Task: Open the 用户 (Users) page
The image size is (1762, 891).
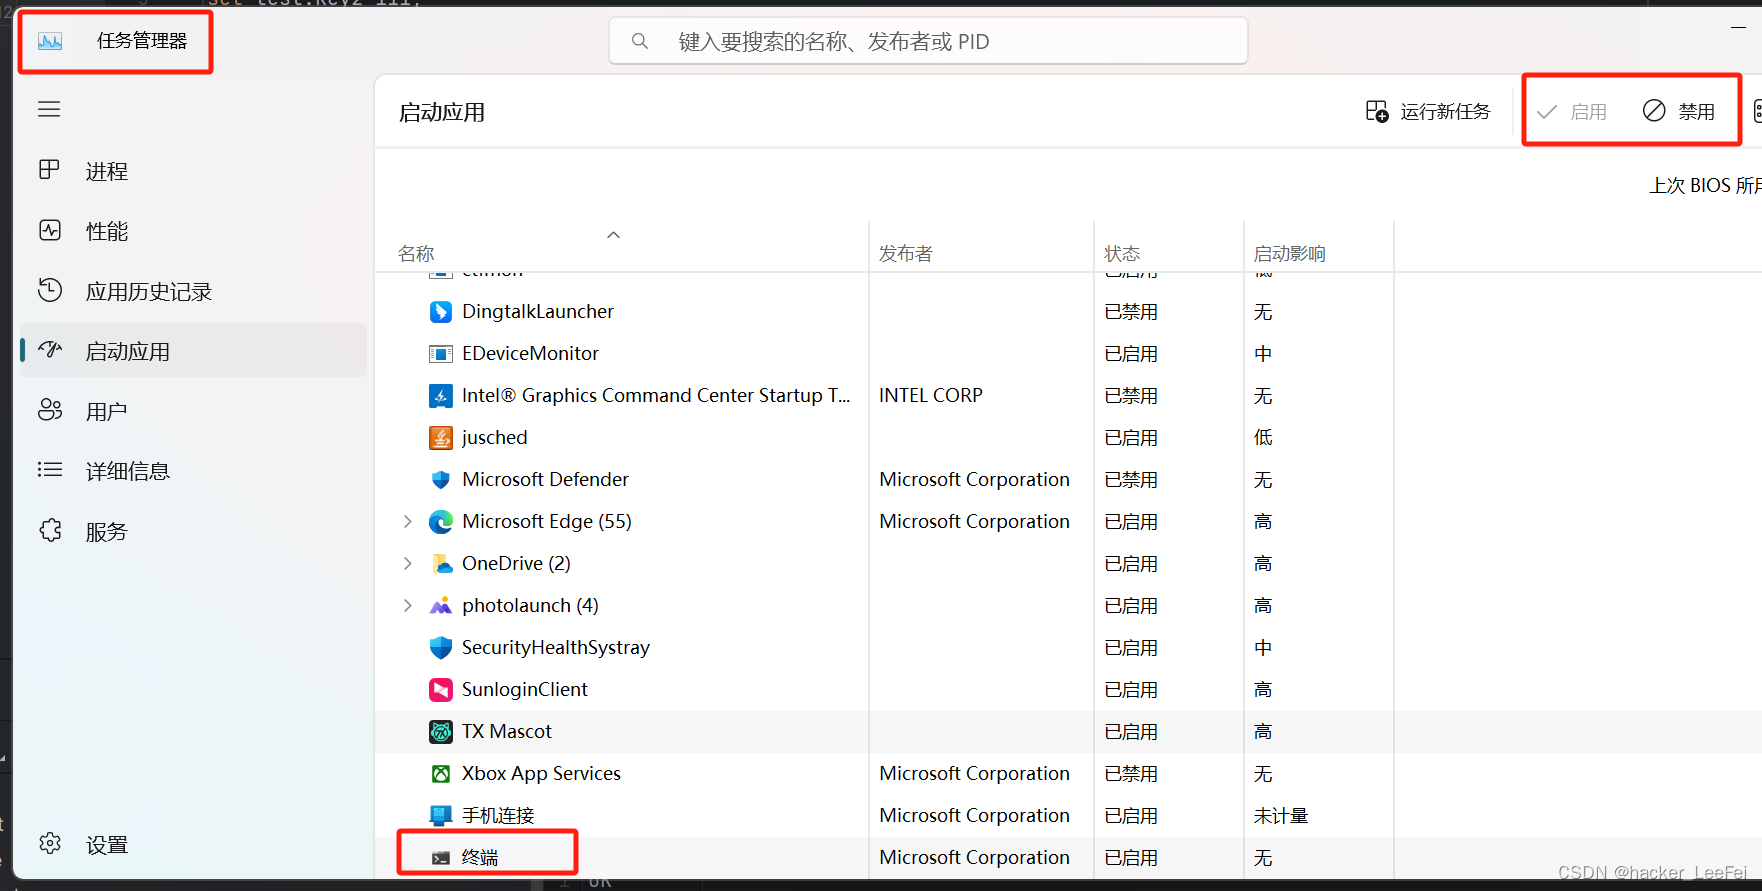Action: [x=193, y=411]
